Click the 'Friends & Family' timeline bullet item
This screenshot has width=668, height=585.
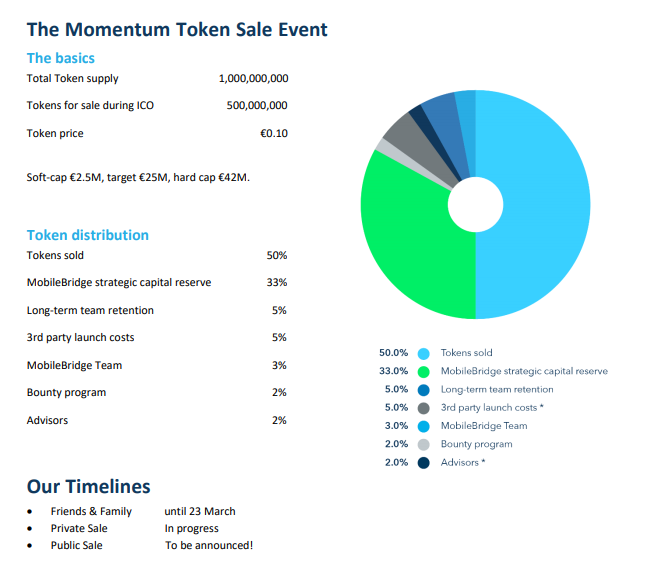coord(91,511)
